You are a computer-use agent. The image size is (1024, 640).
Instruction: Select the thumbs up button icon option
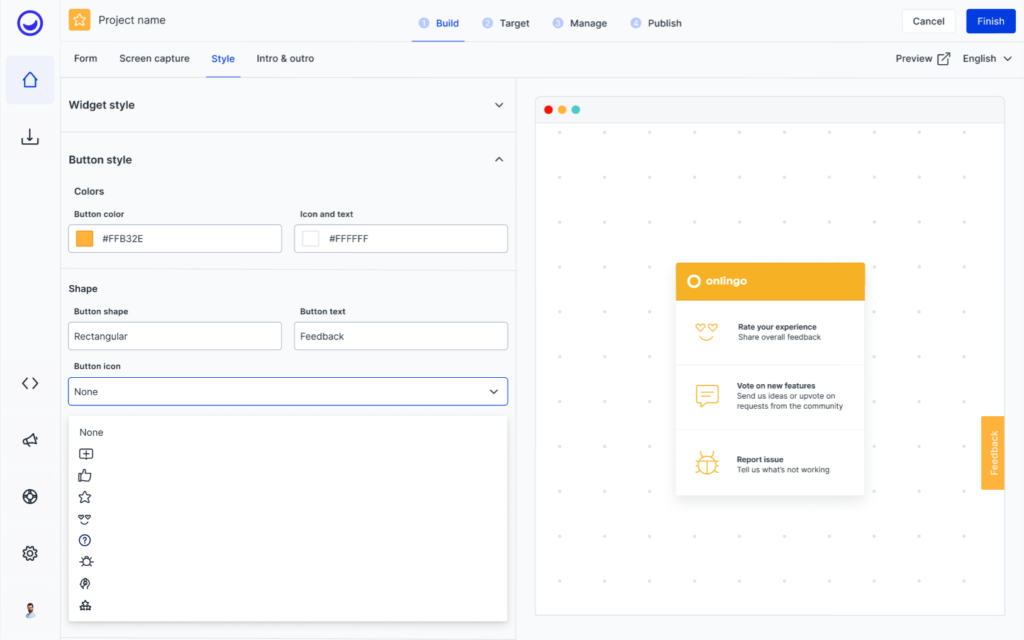[86, 475]
